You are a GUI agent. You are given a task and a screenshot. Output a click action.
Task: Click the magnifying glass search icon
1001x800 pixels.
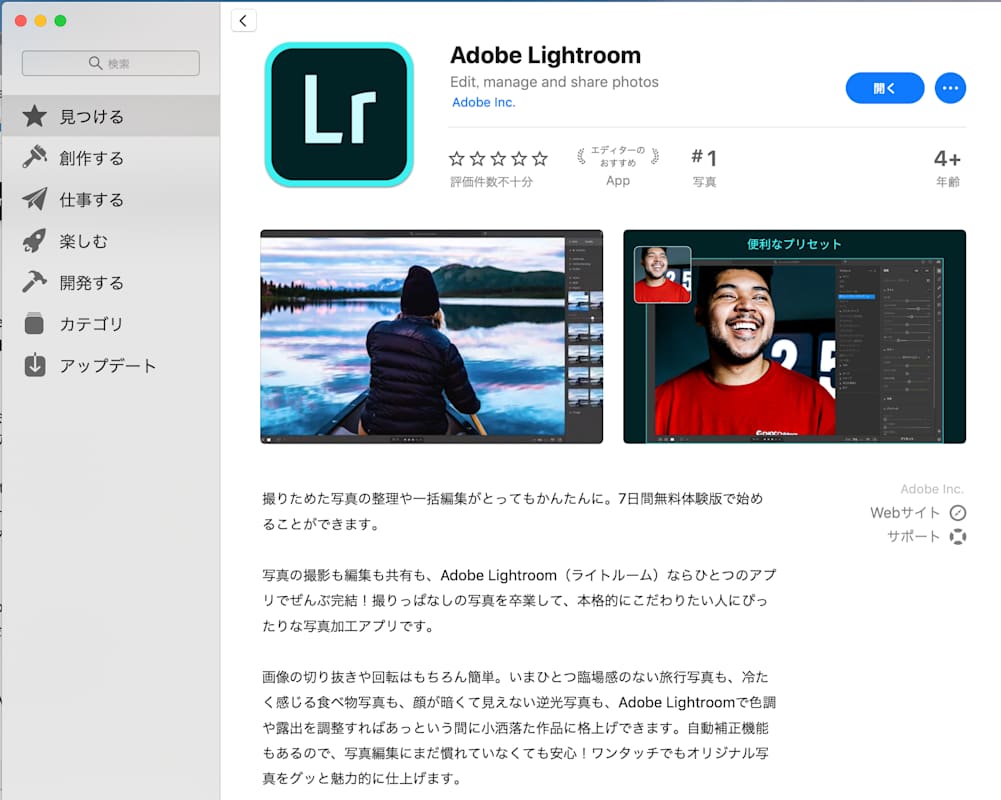[95, 63]
